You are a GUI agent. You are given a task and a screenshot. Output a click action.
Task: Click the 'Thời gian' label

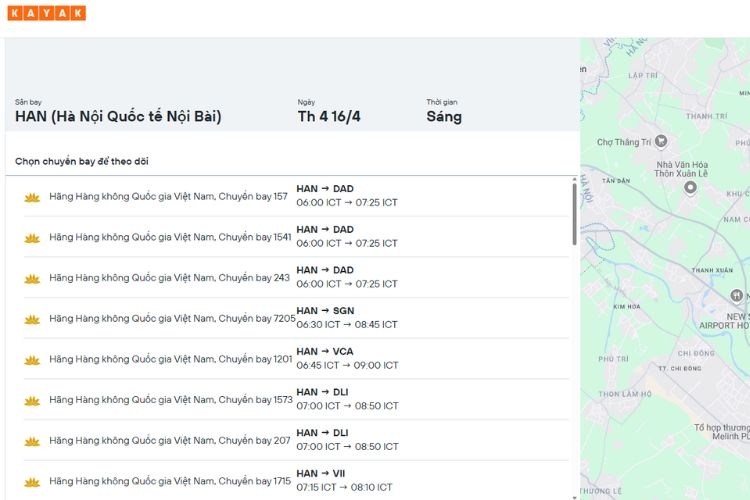pyautogui.click(x=442, y=102)
